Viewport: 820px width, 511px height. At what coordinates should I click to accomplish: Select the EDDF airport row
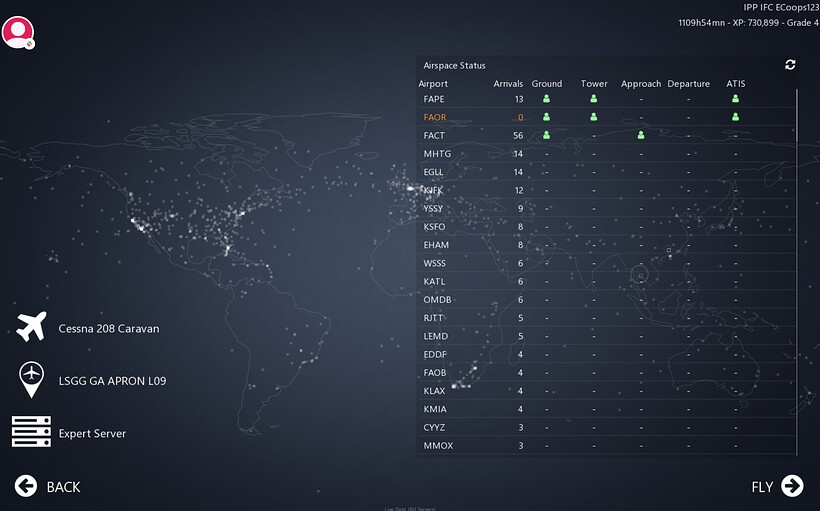[607, 354]
